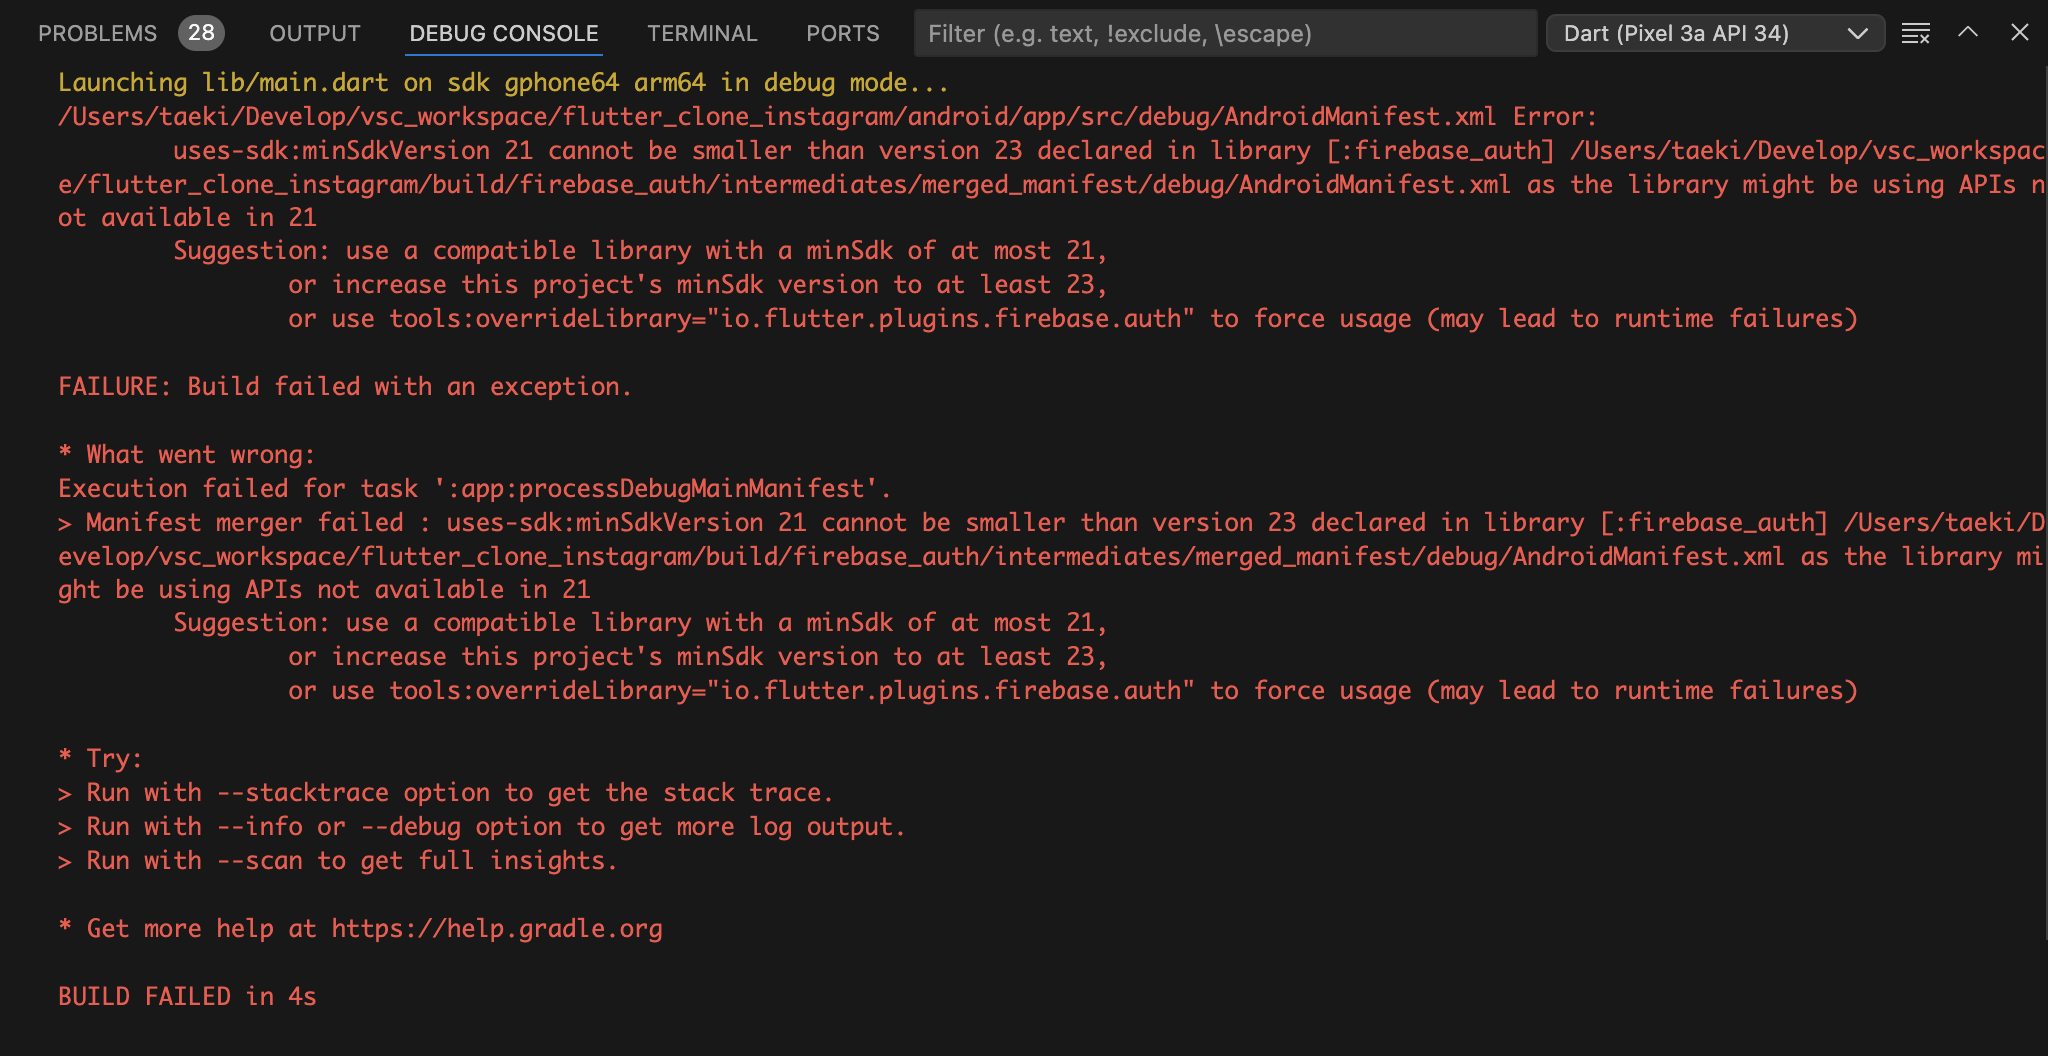Focus the console Filter input field
Image resolution: width=2048 pixels, height=1056 pixels.
coord(1225,33)
